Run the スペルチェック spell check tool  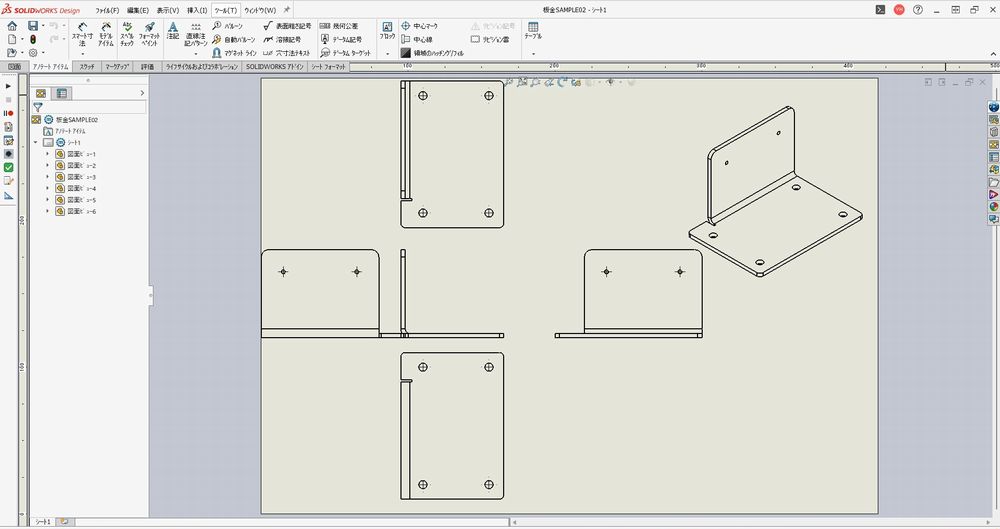tap(127, 34)
